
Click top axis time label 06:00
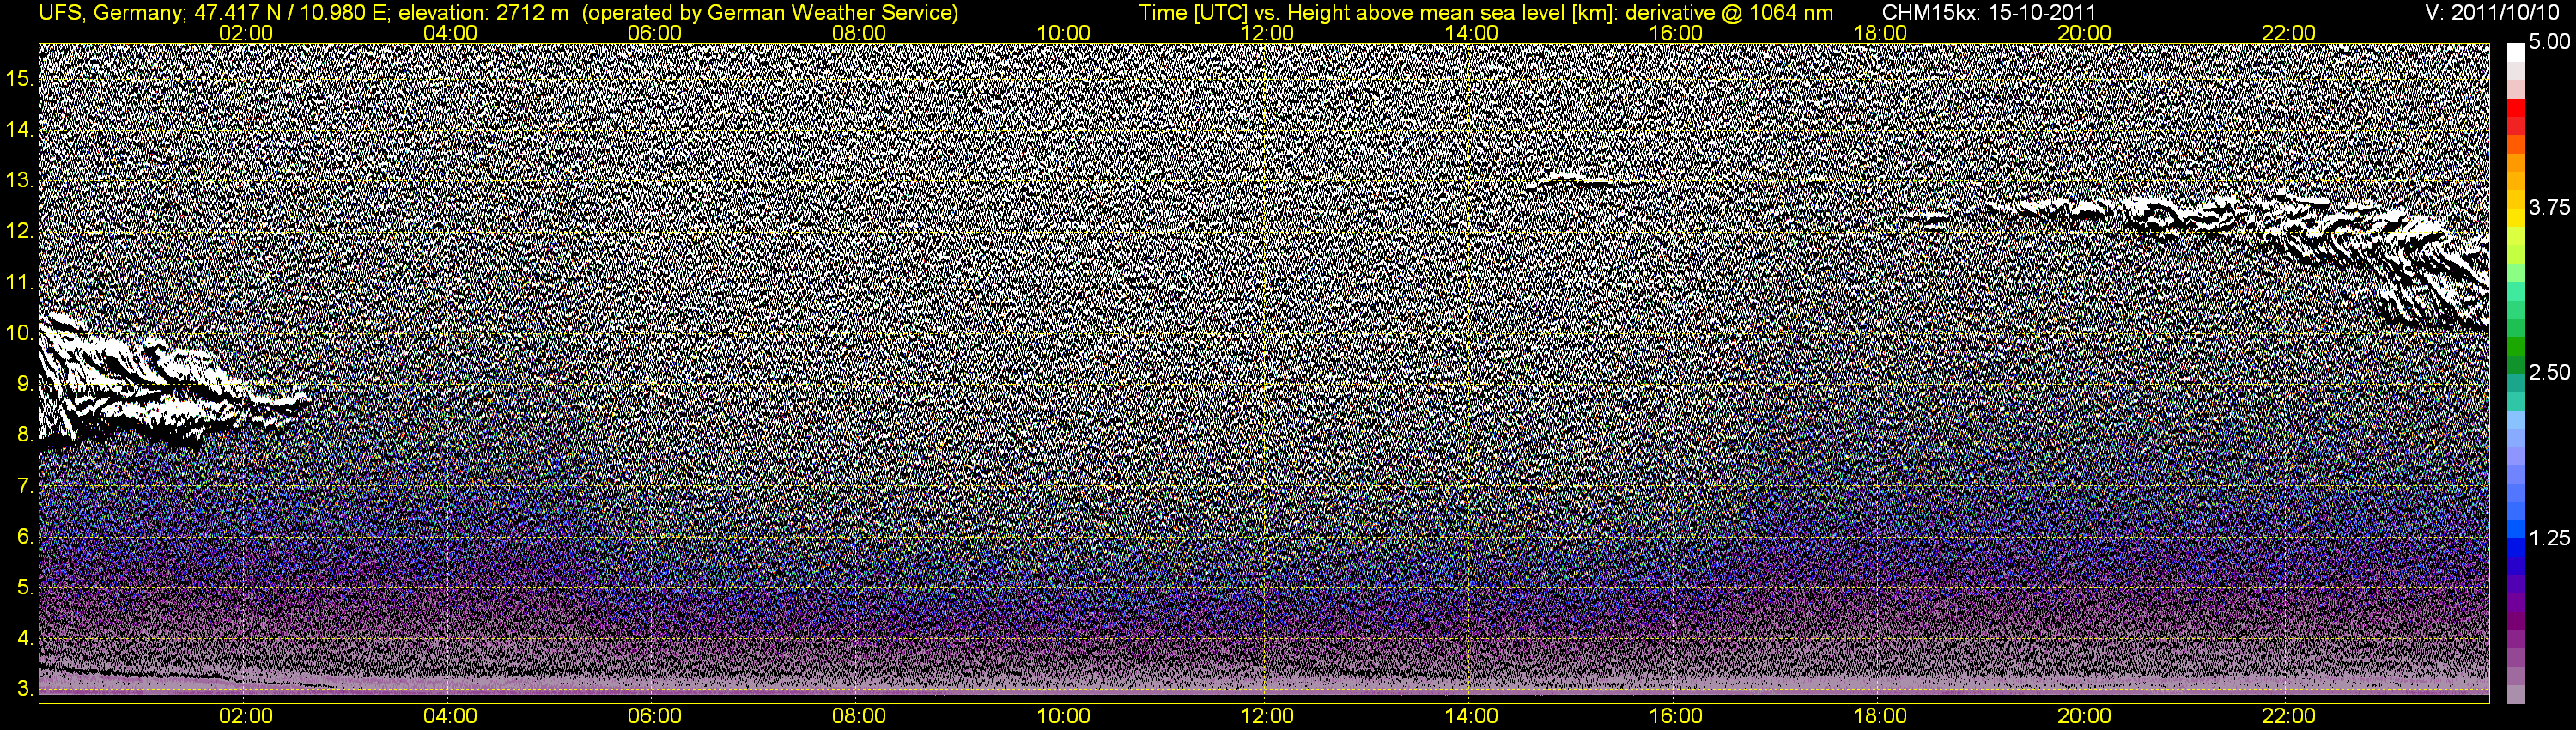(x=654, y=33)
